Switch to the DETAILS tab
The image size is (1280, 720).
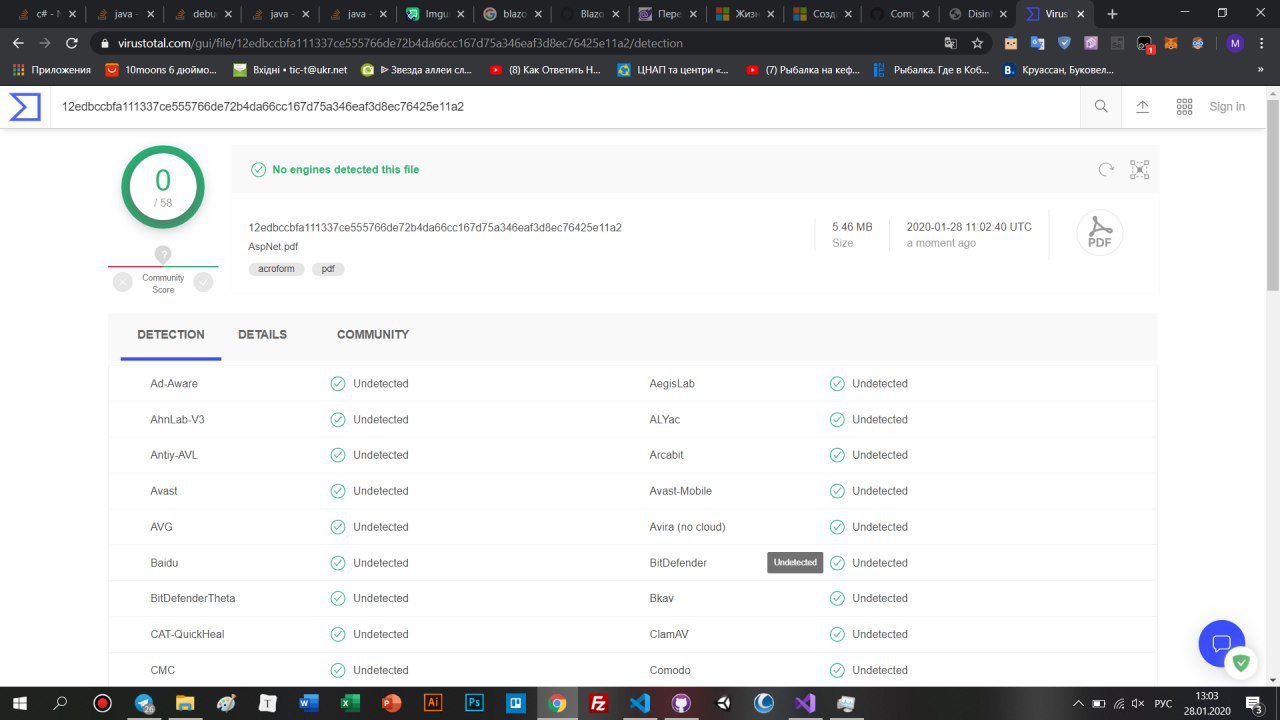[x=262, y=335]
